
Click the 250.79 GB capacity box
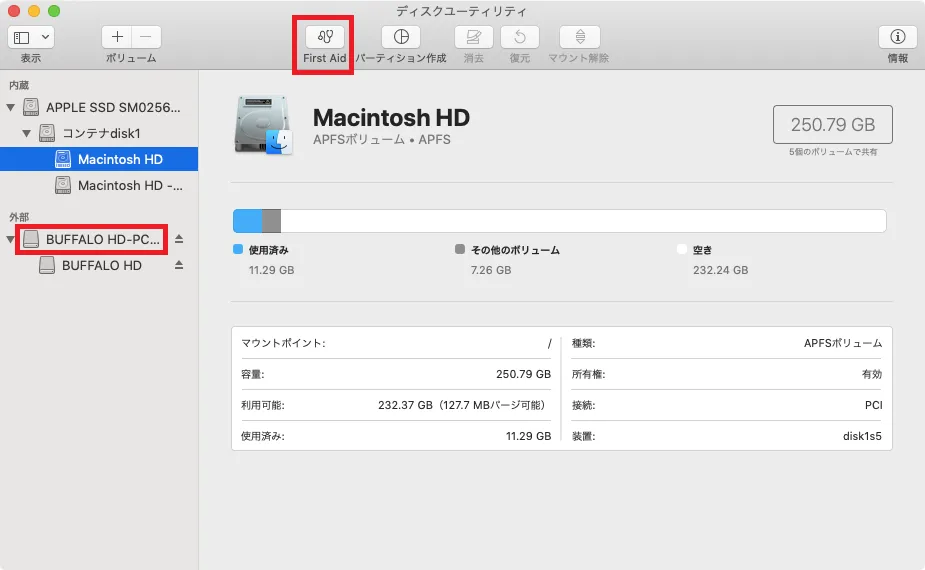832,125
